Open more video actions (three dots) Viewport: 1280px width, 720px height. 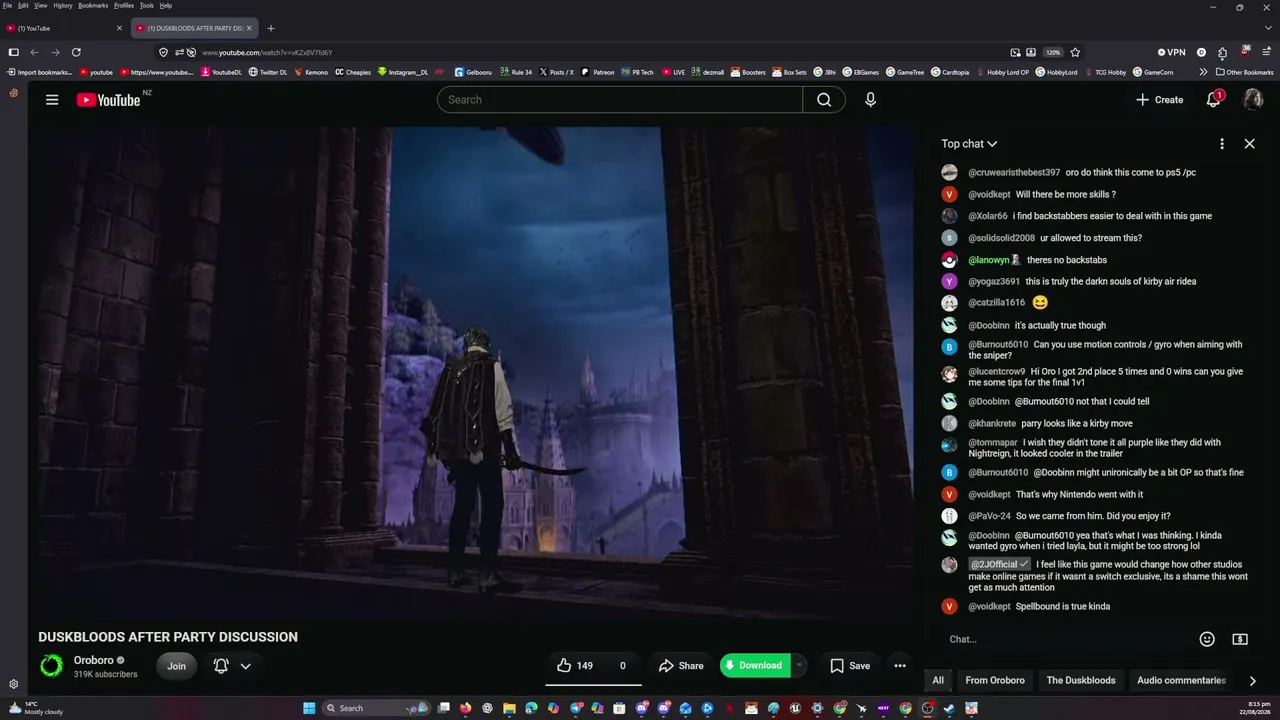pos(900,666)
